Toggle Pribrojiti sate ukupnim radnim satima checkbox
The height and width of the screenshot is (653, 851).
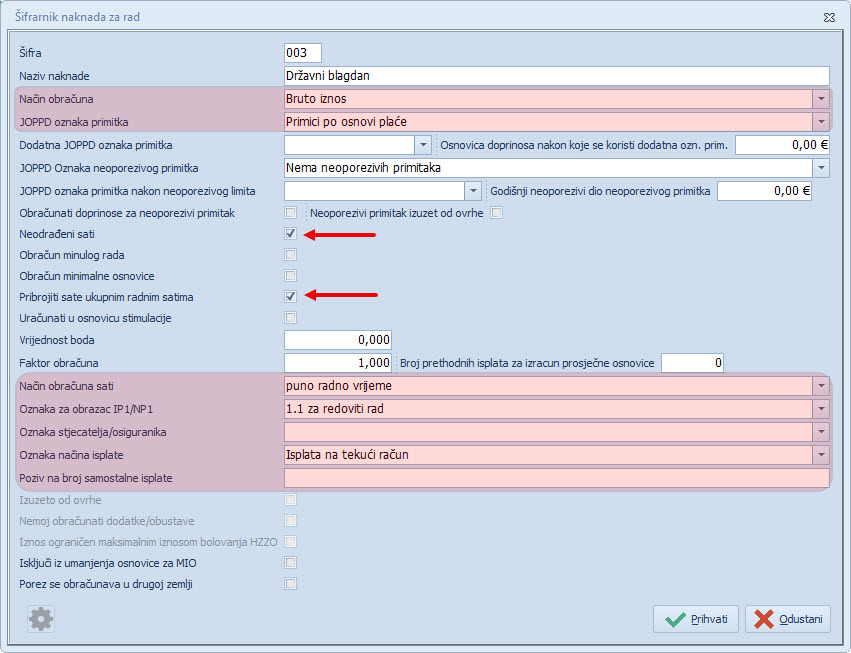[291, 297]
